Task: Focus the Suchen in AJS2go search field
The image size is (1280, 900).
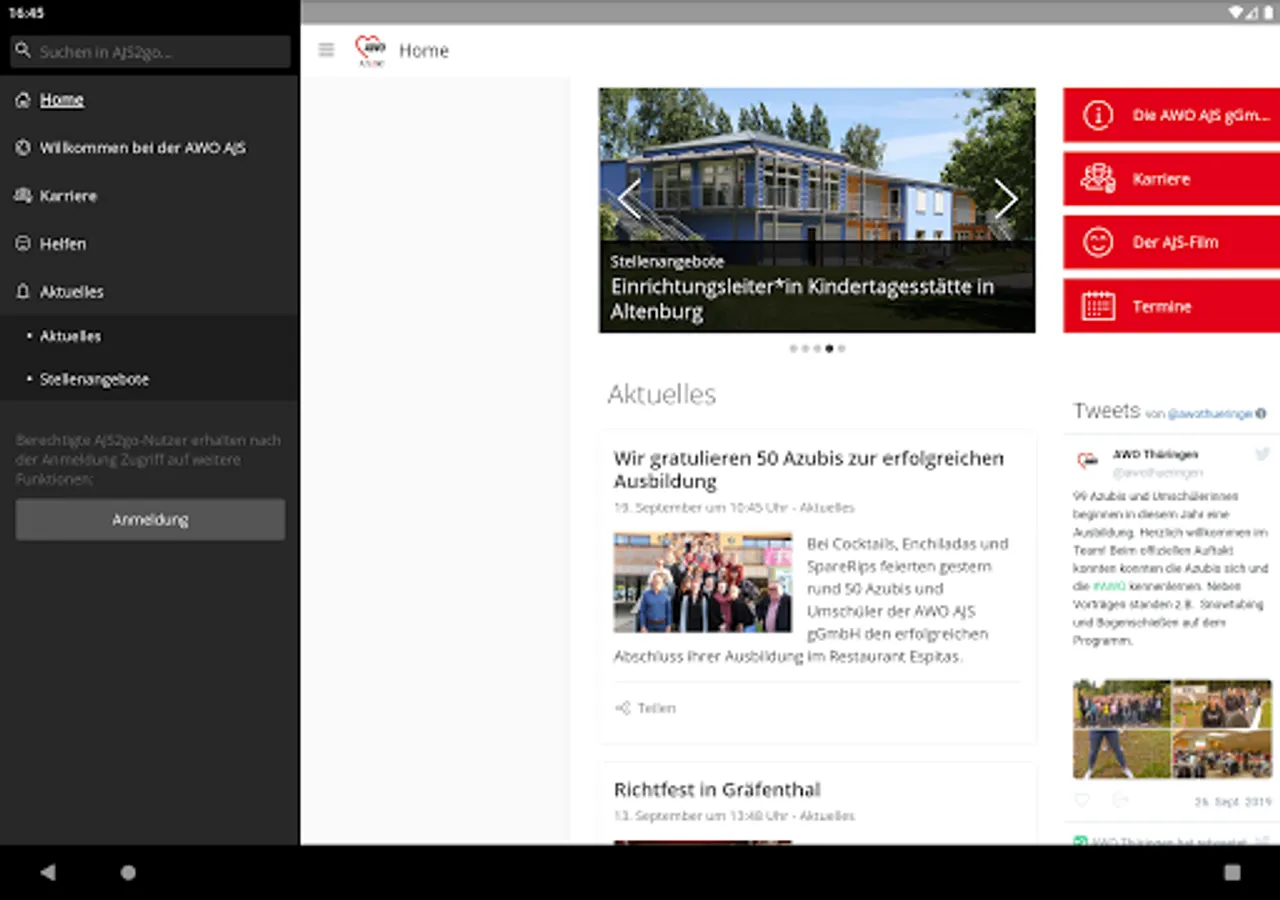Action: tap(150, 52)
